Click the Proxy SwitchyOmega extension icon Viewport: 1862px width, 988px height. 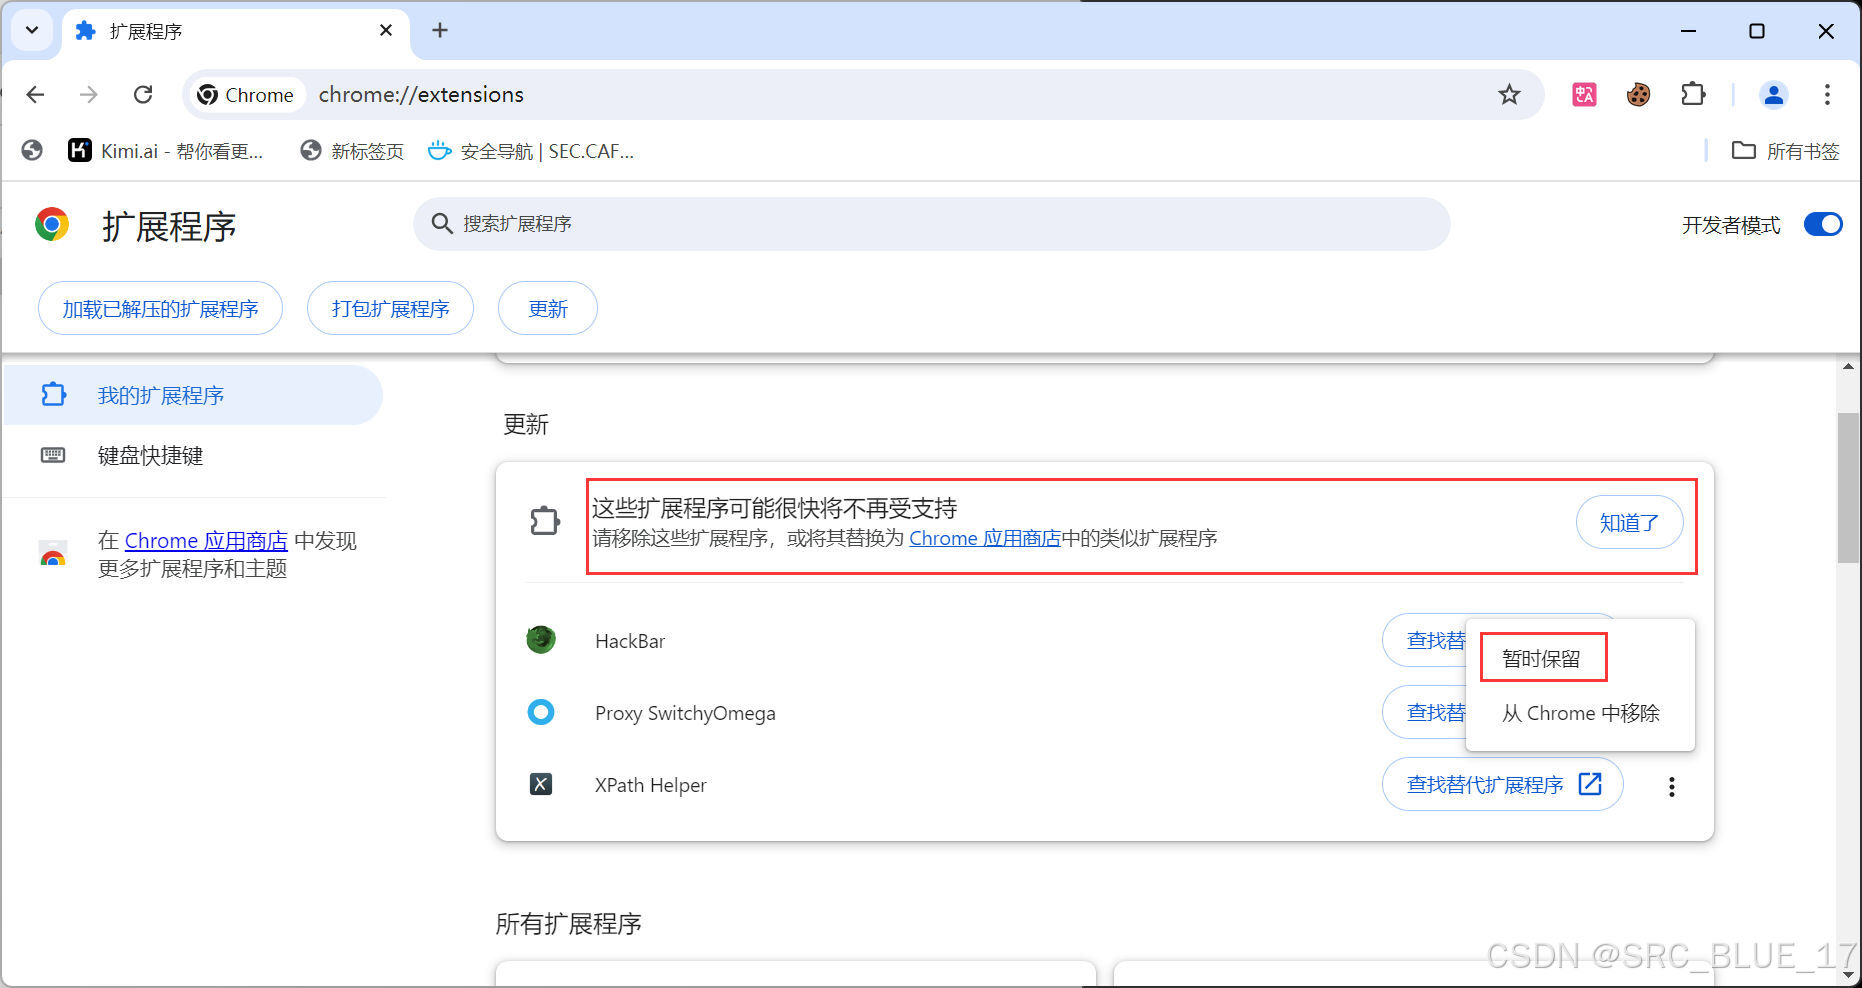pyautogui.click(x=541, y=712)
